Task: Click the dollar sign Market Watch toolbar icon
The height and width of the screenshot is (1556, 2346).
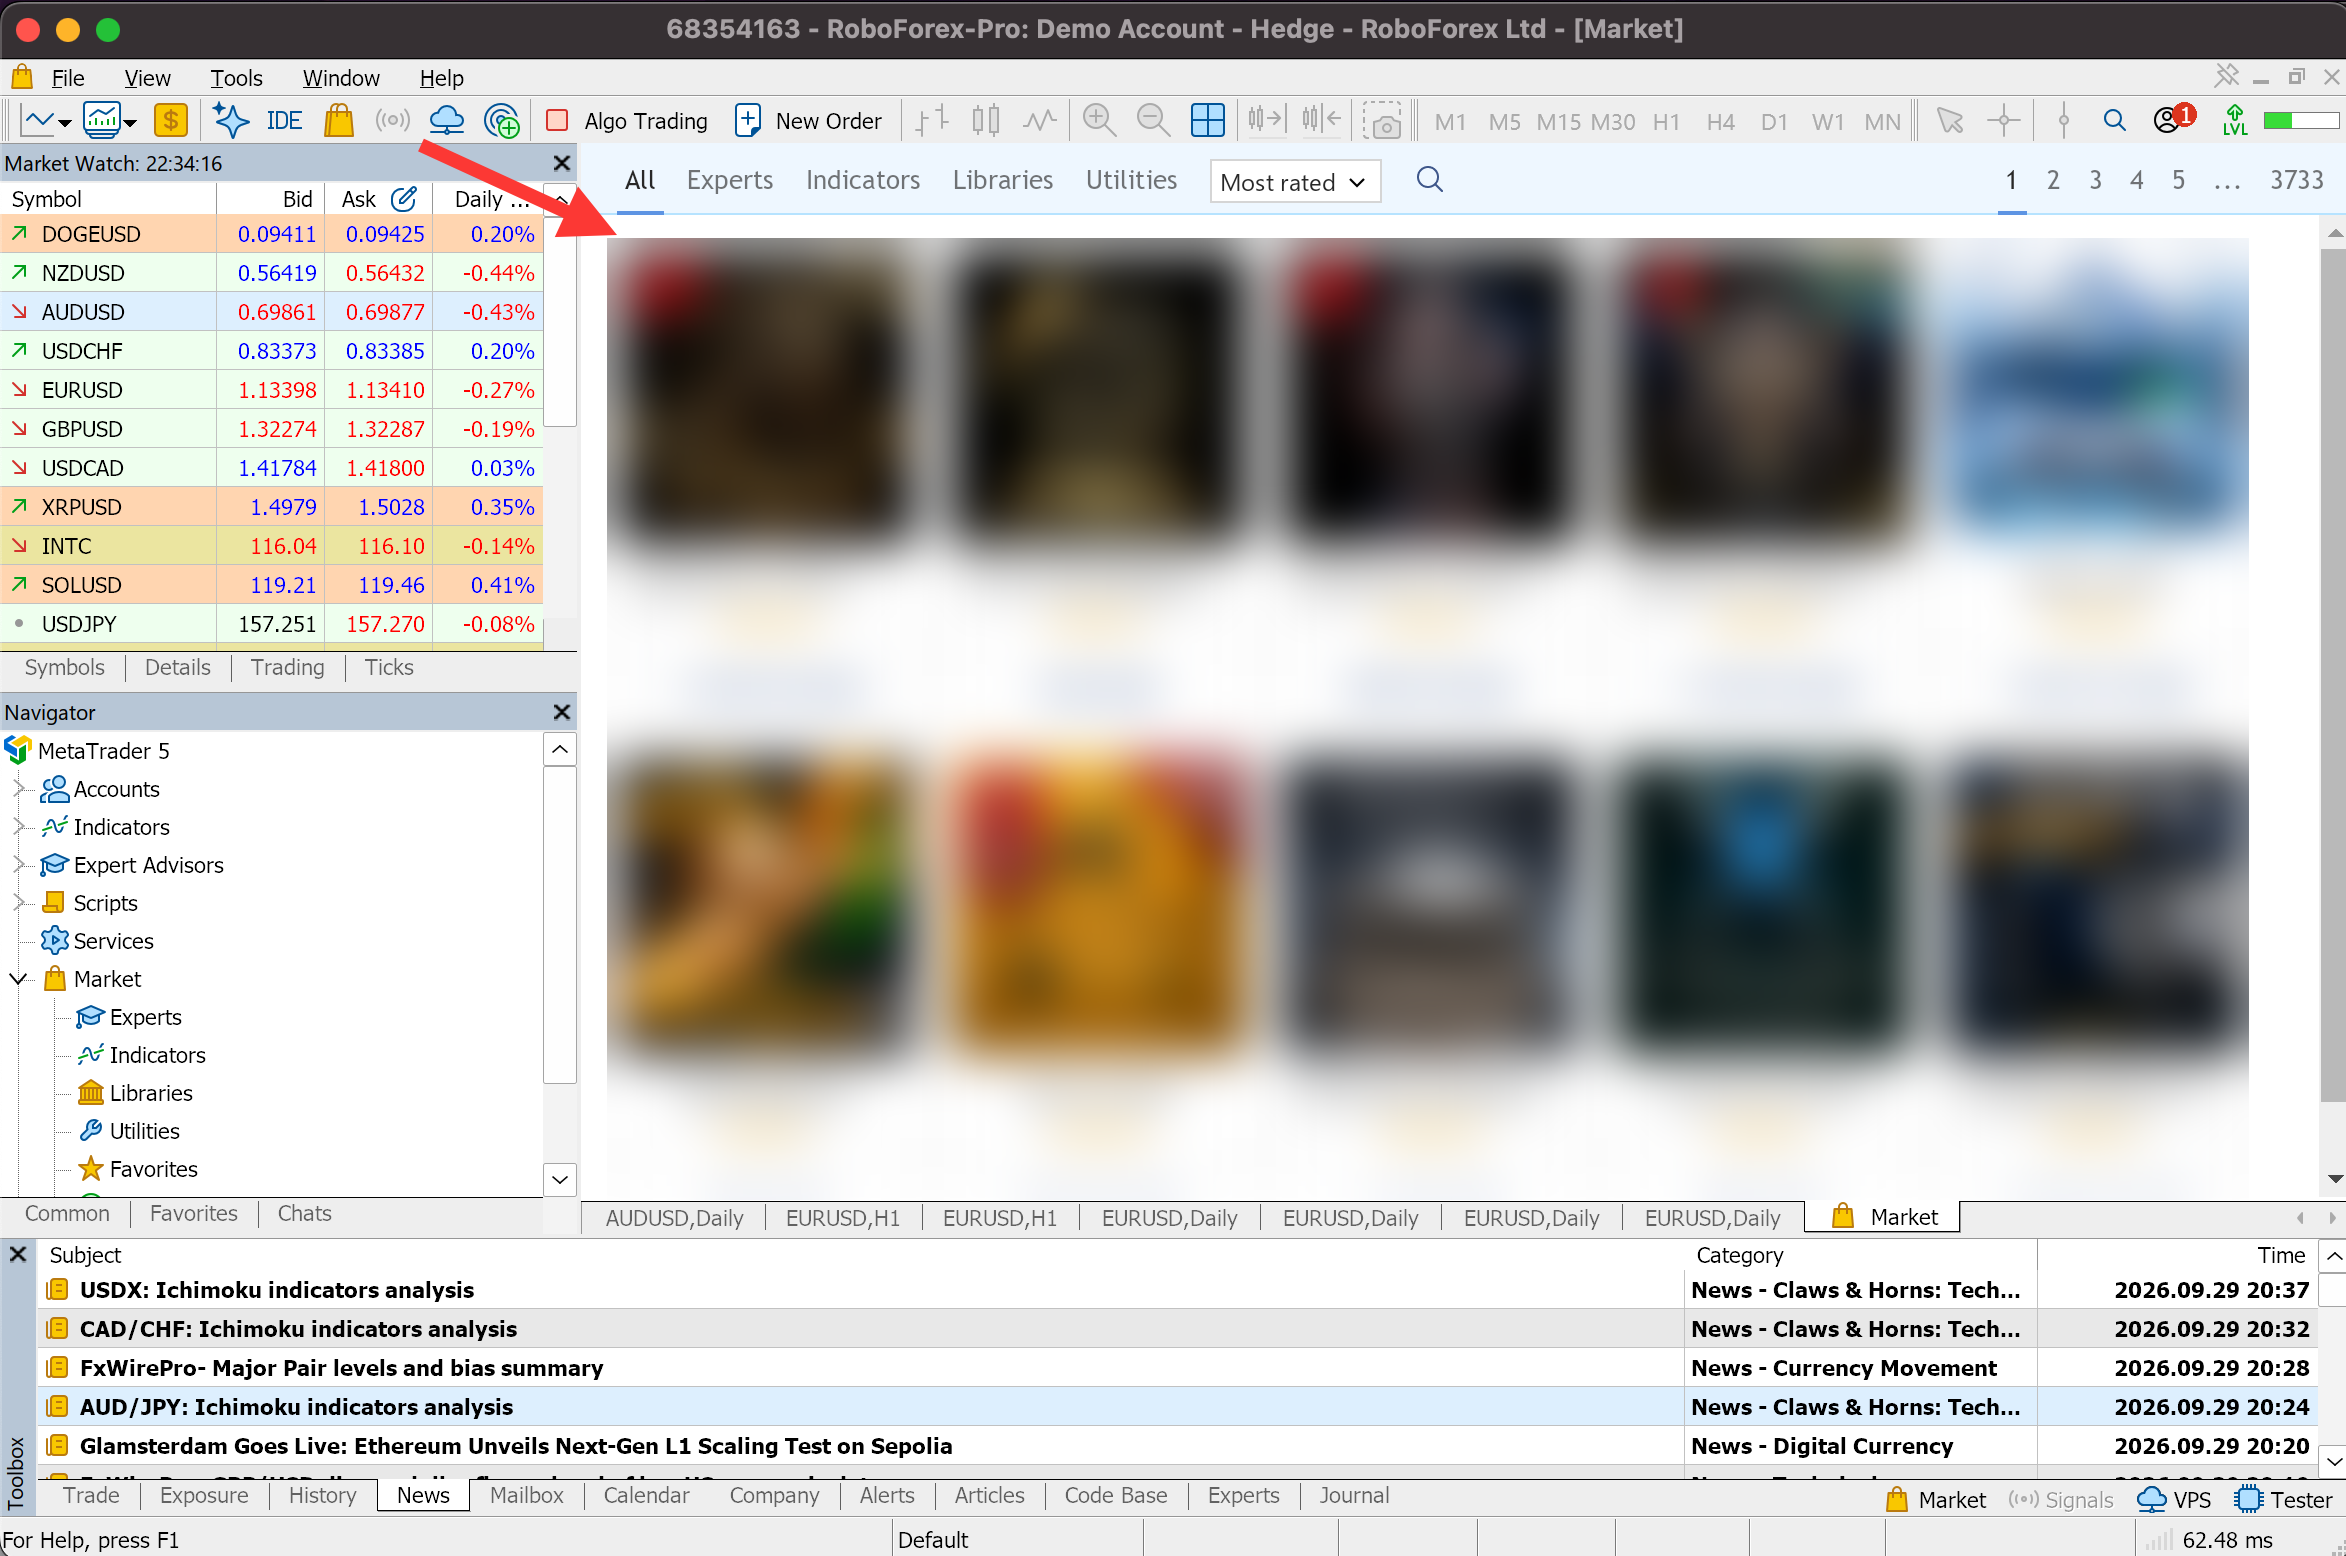Action: click(171, 121)
